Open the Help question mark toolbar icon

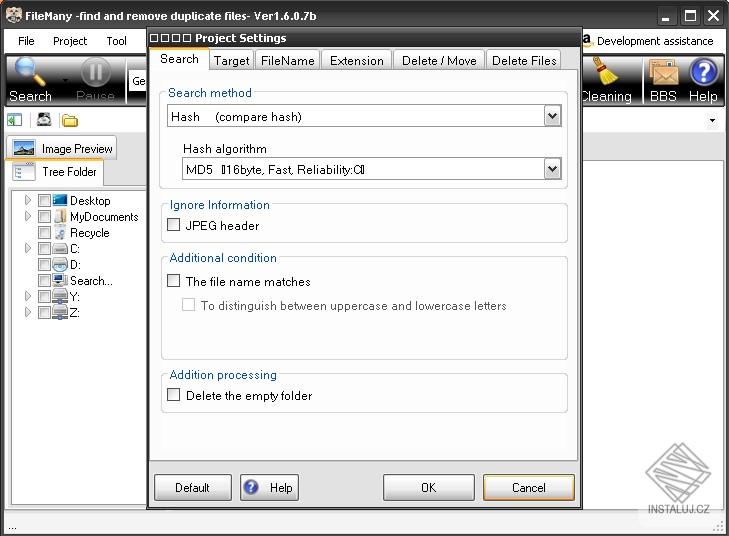point(703,72)
